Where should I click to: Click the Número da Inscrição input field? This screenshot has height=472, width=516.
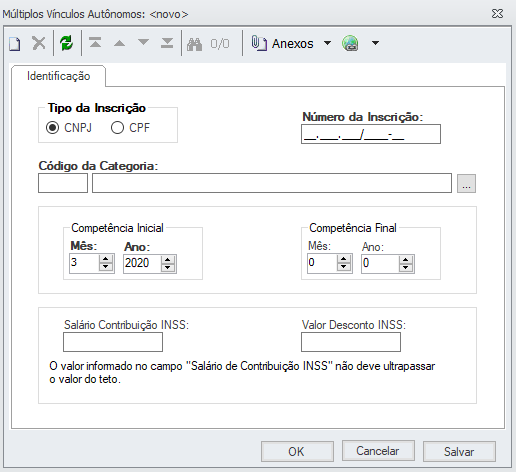[x=371, y=134]
